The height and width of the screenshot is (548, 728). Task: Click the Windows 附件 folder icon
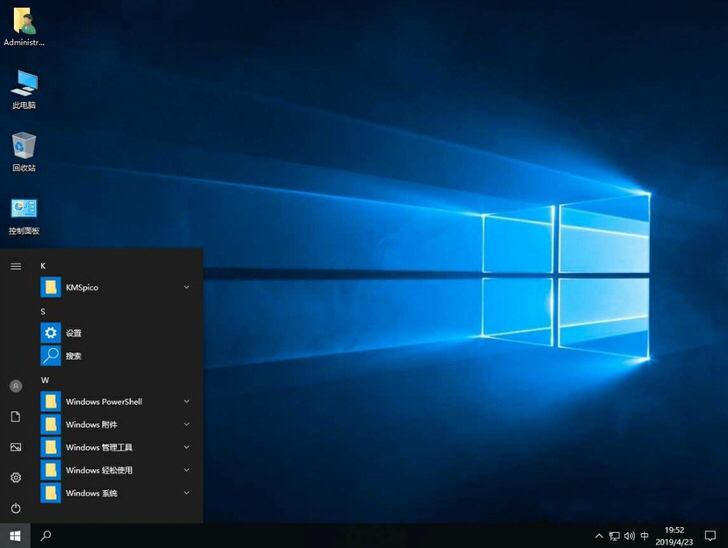[51, 424]
